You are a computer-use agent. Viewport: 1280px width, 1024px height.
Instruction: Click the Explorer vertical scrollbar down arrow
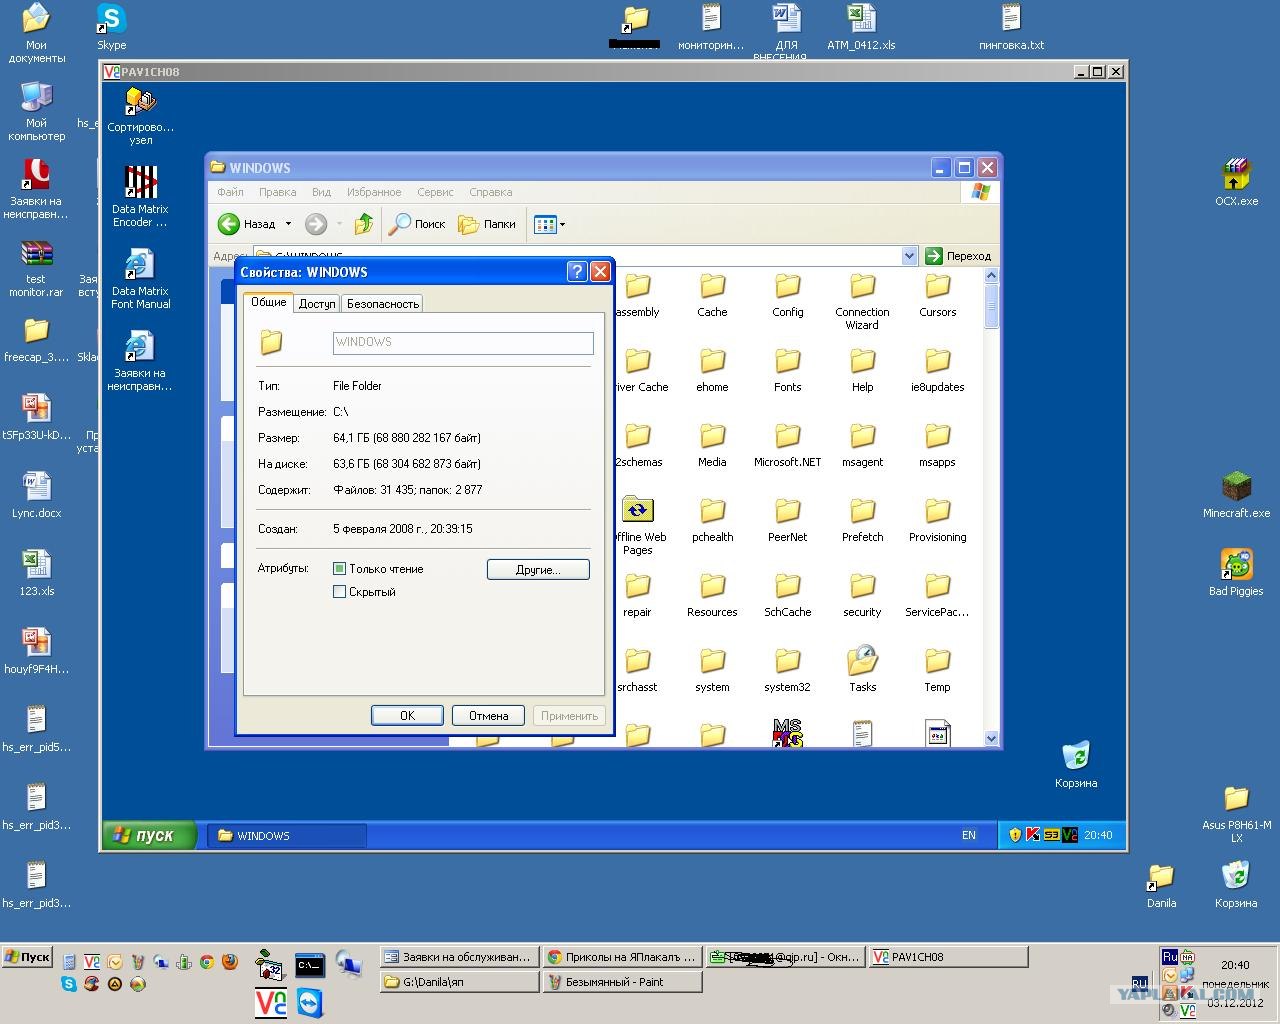coord(991,739)
